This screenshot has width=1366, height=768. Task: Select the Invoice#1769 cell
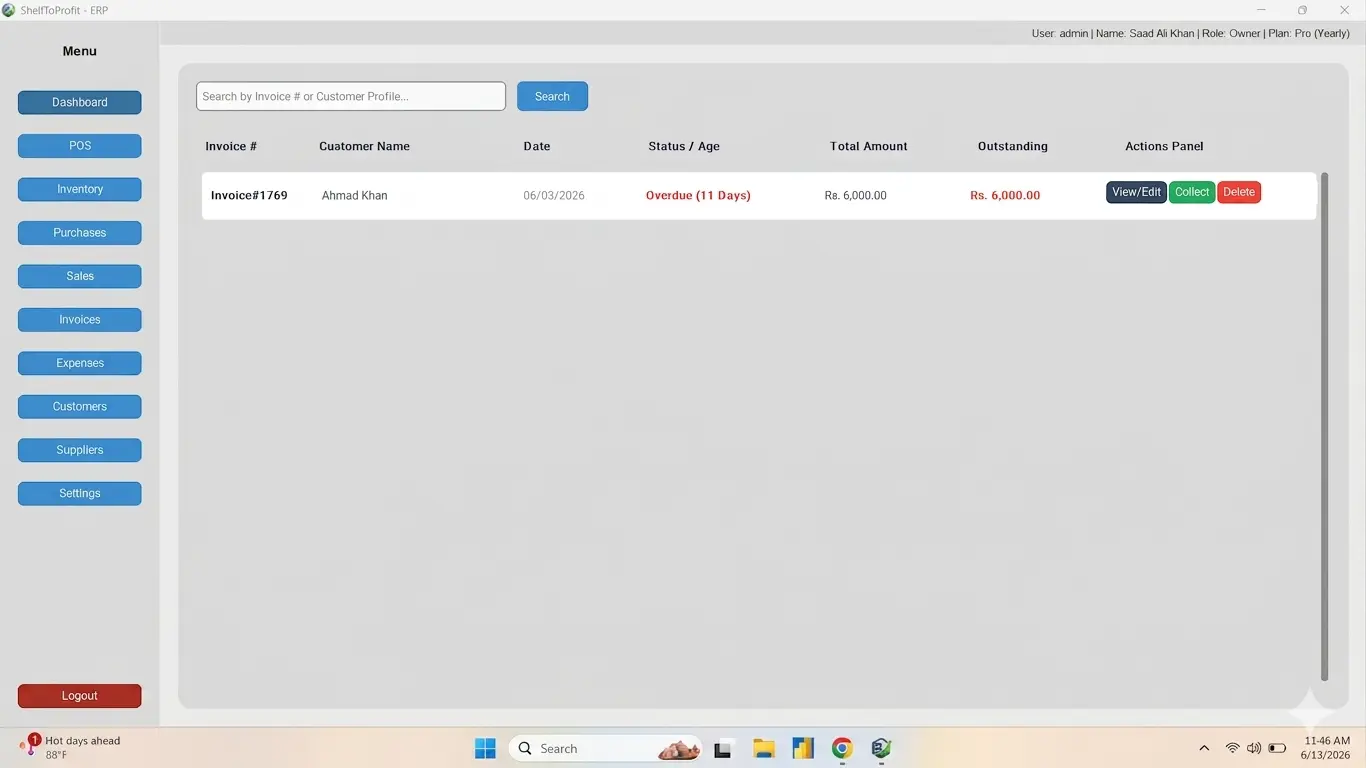[x=249, y=195]
